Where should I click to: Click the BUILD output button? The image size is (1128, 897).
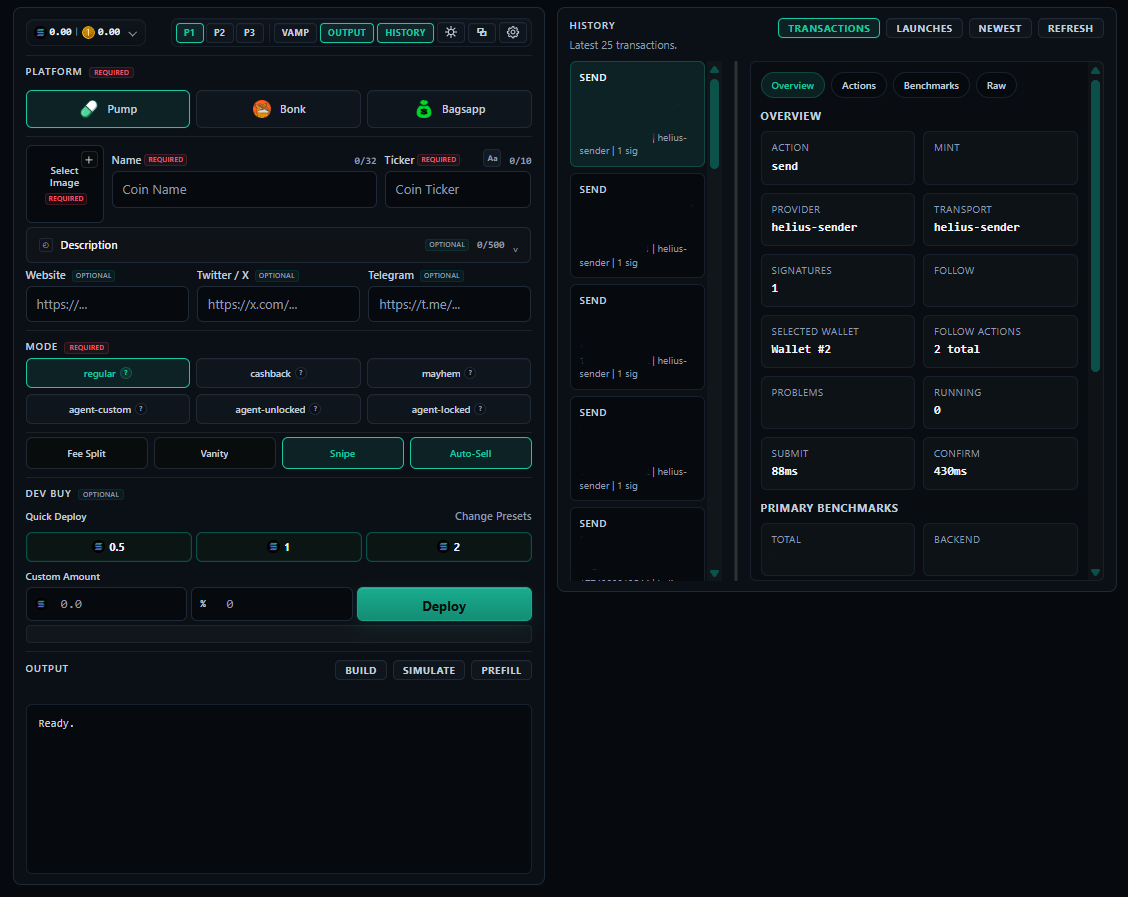coord(361,670)
